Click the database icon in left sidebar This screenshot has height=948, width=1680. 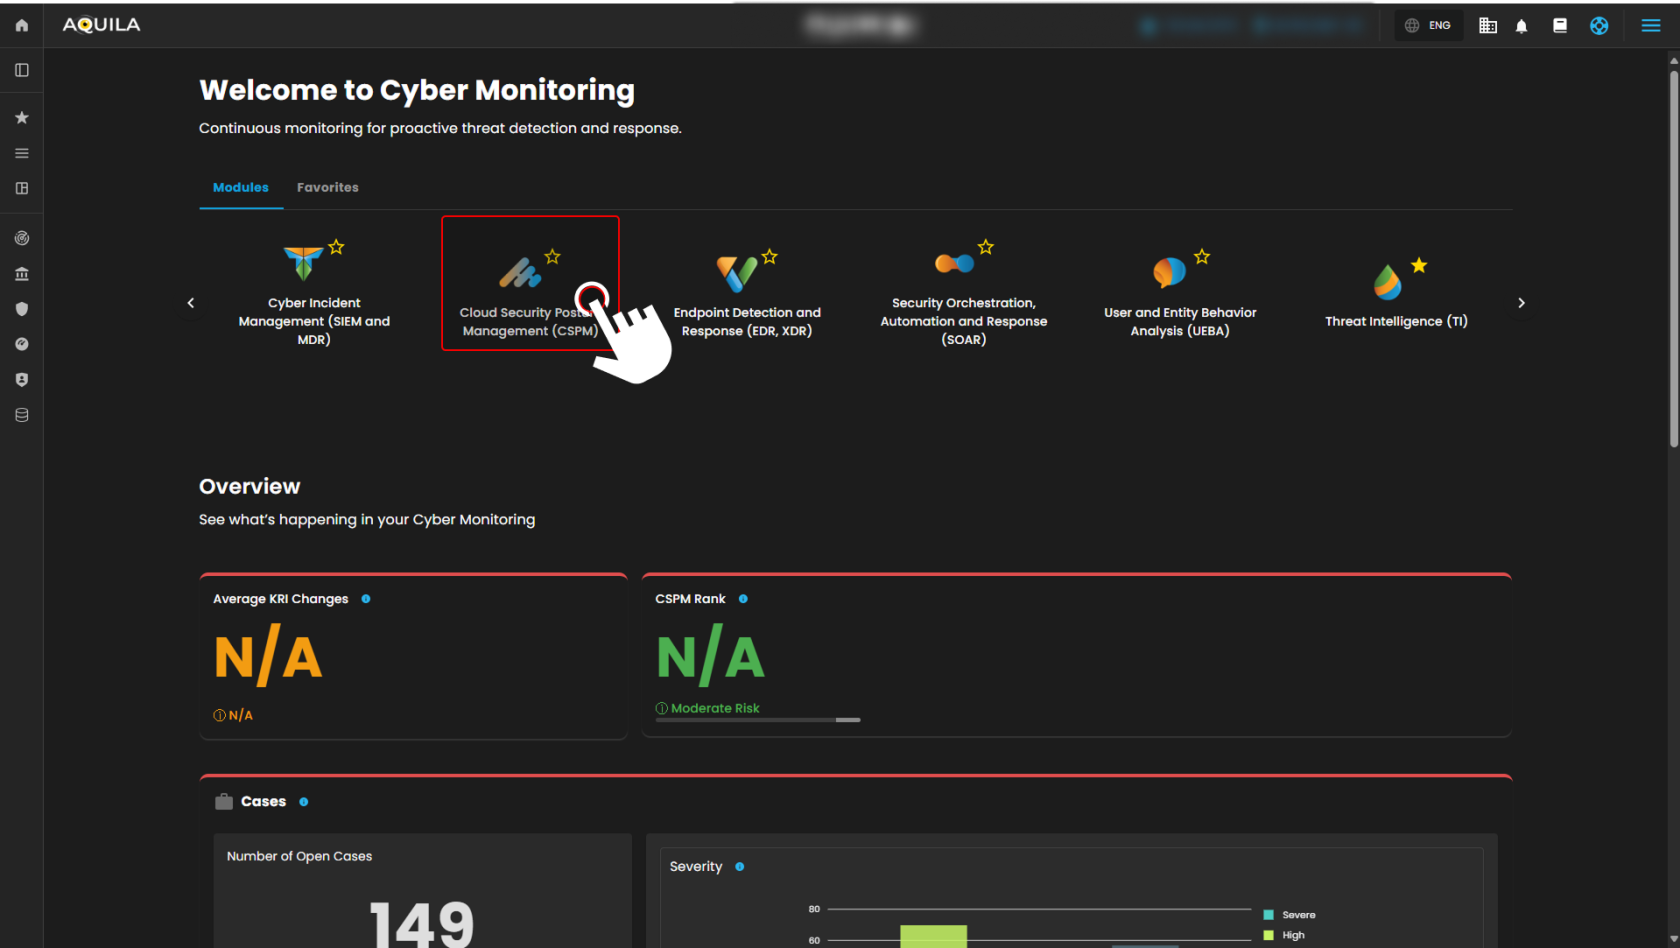click(21, 415)
